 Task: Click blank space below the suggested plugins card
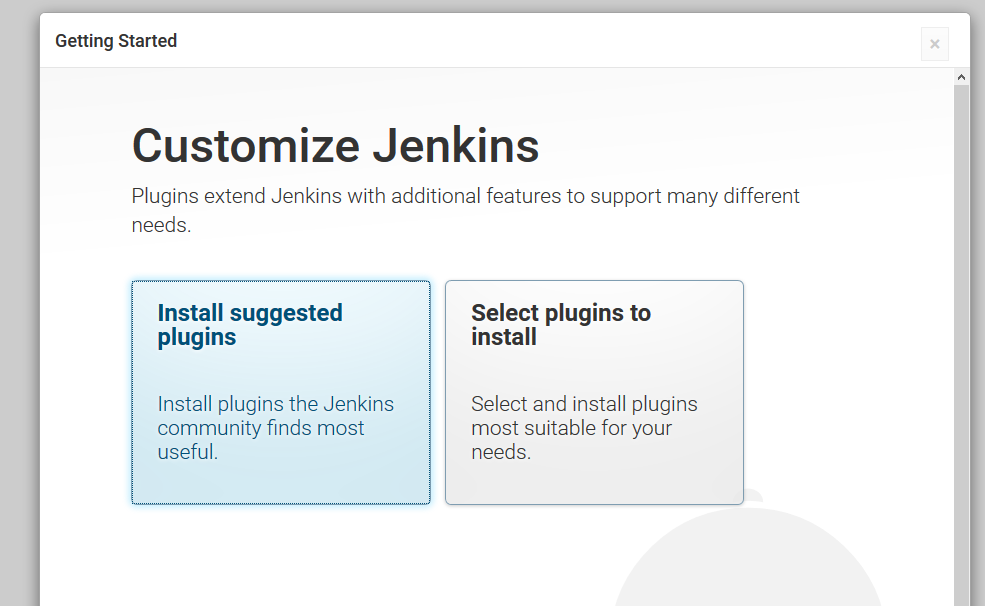tap(281, 555)
